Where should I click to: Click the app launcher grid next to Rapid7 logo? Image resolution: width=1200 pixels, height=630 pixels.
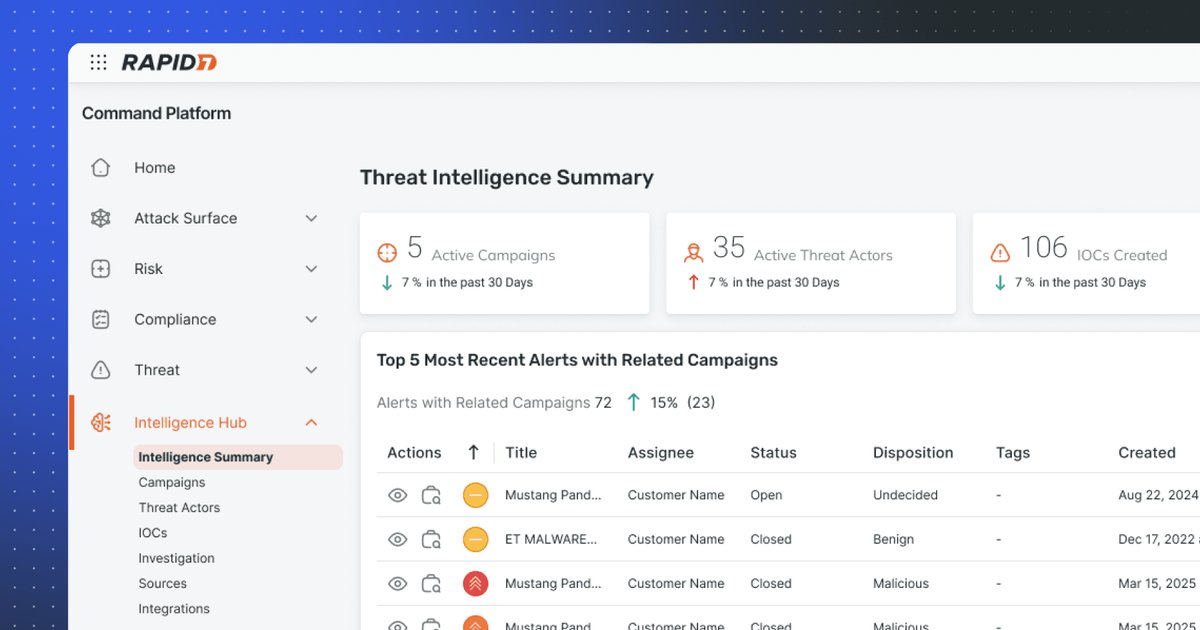[98, 61]
